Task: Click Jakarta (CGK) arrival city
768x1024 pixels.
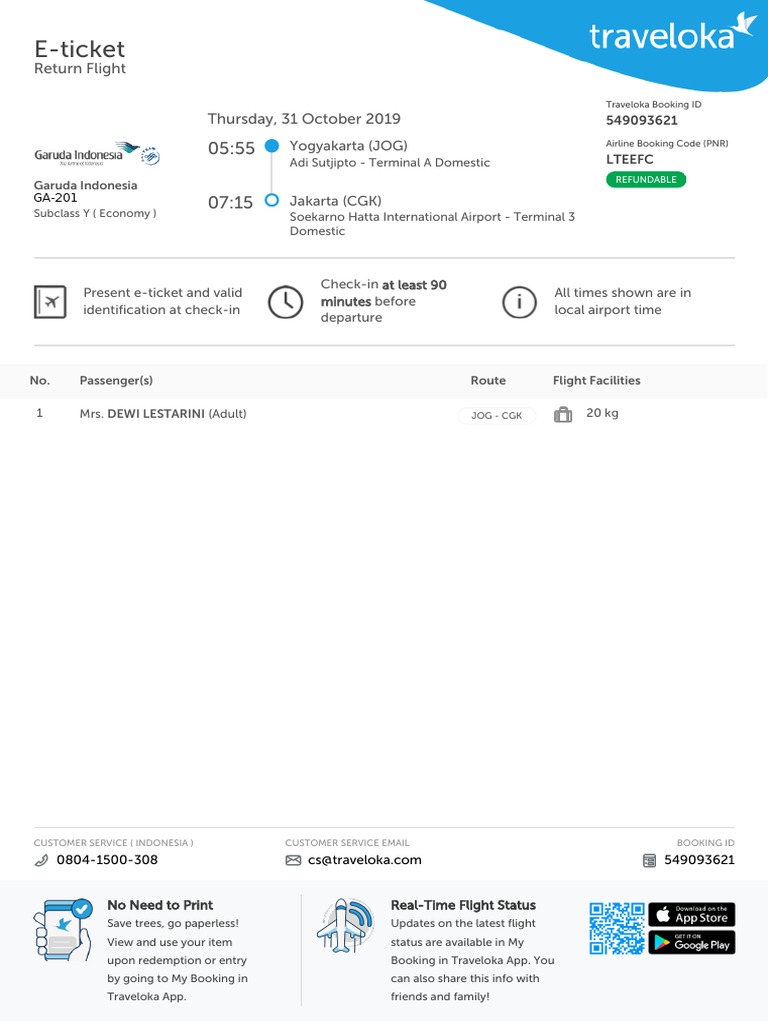Action: click(x=336, y=200)
